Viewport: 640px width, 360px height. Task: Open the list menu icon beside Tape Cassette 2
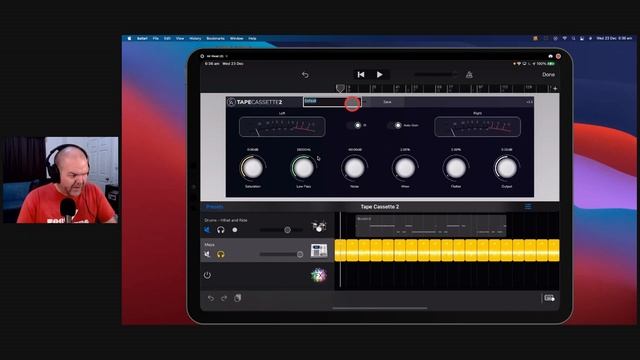528,207
